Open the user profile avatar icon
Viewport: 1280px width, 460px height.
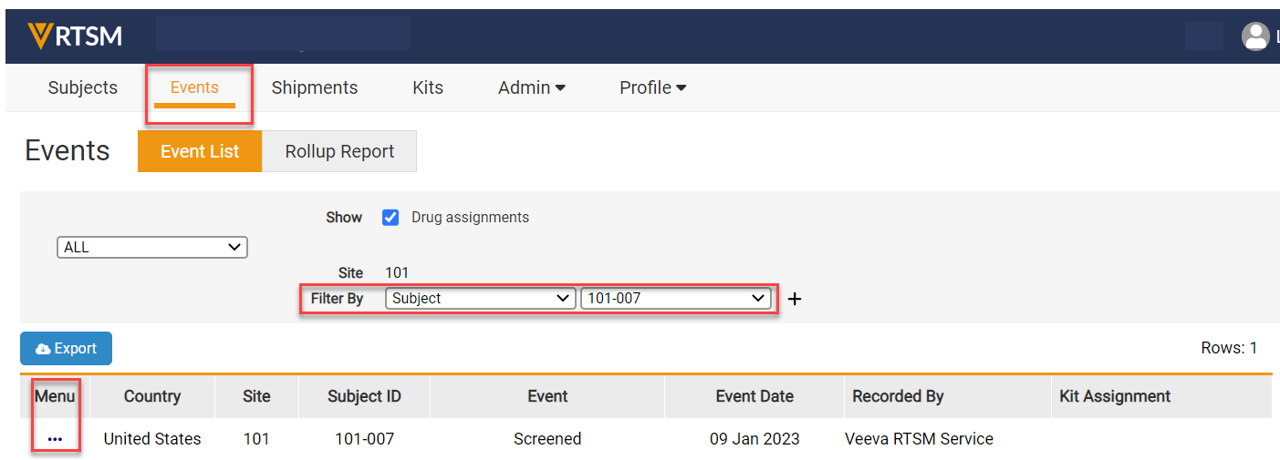(1255, 37)
